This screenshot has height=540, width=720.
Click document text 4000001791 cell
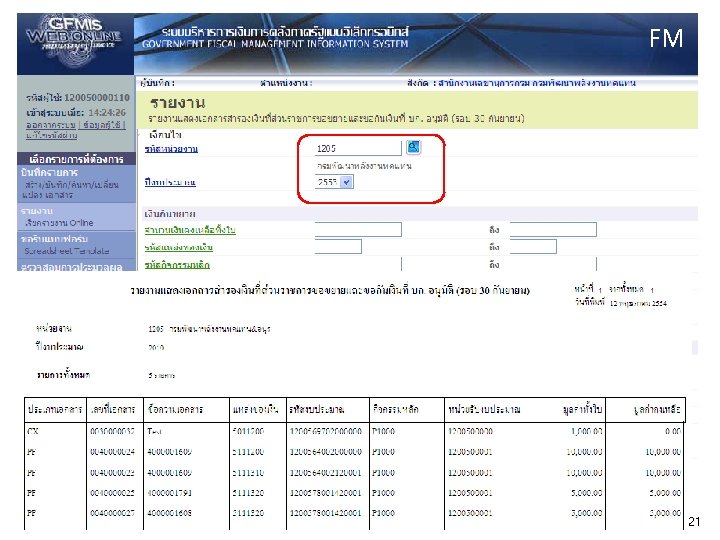click(169, 493)
